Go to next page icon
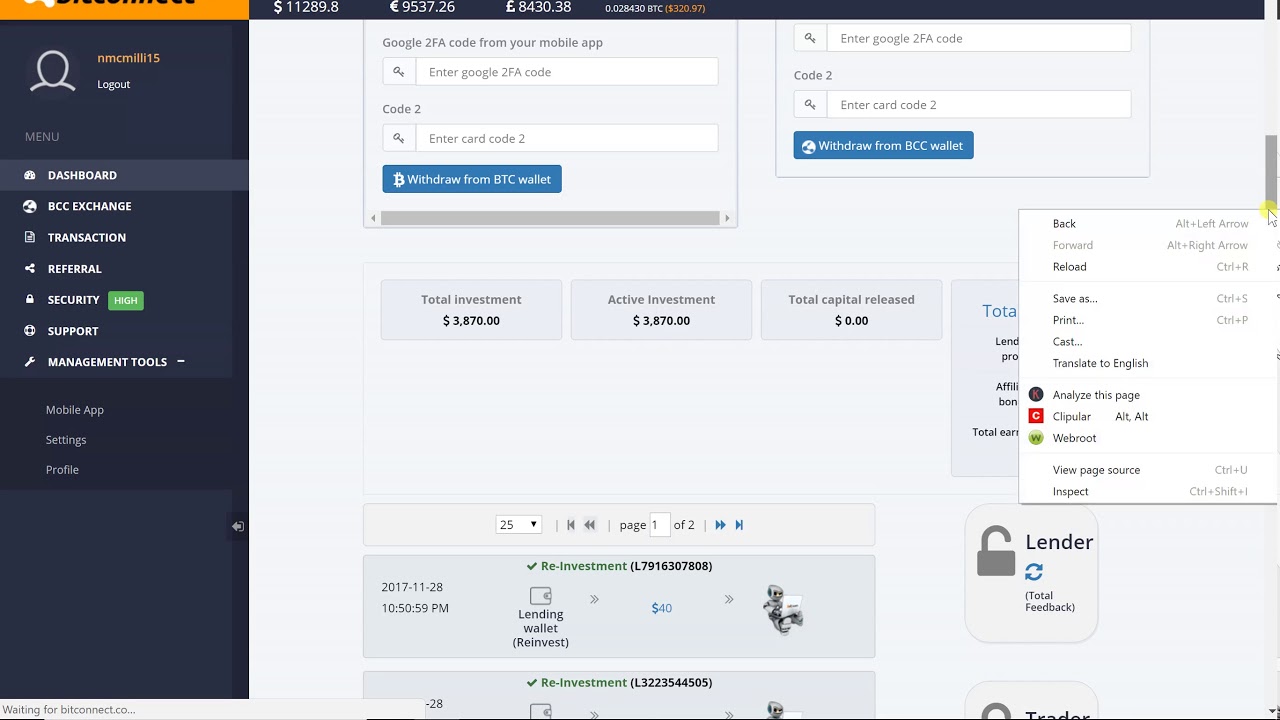The image size is (1280, 720). (x=720, y=525)
